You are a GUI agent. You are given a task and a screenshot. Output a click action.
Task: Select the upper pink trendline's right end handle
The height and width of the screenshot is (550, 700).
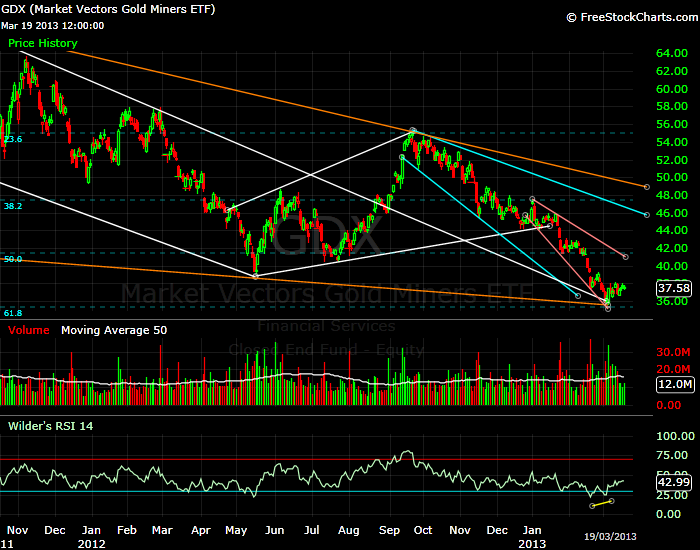625,257
